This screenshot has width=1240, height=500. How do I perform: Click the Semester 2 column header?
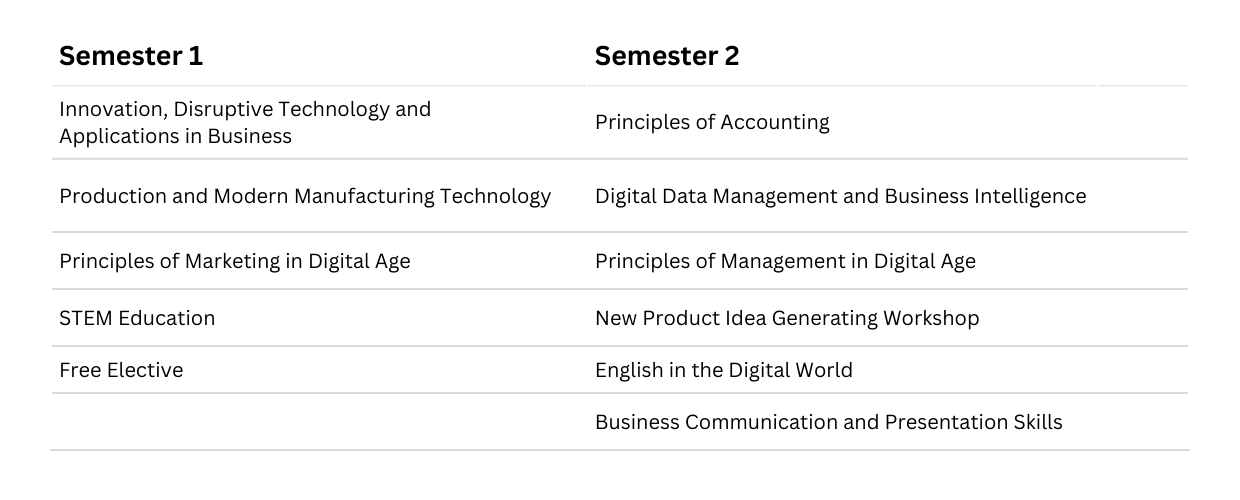click(667, 57)
